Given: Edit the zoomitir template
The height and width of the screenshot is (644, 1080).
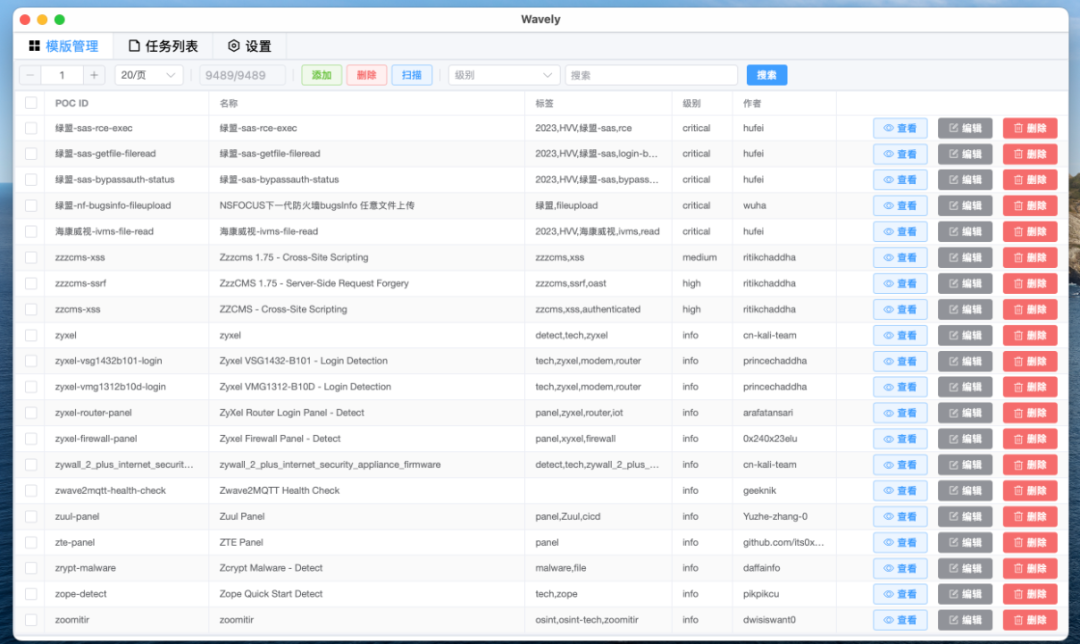Looking at the screenshot, I should (x=965, y=620).
